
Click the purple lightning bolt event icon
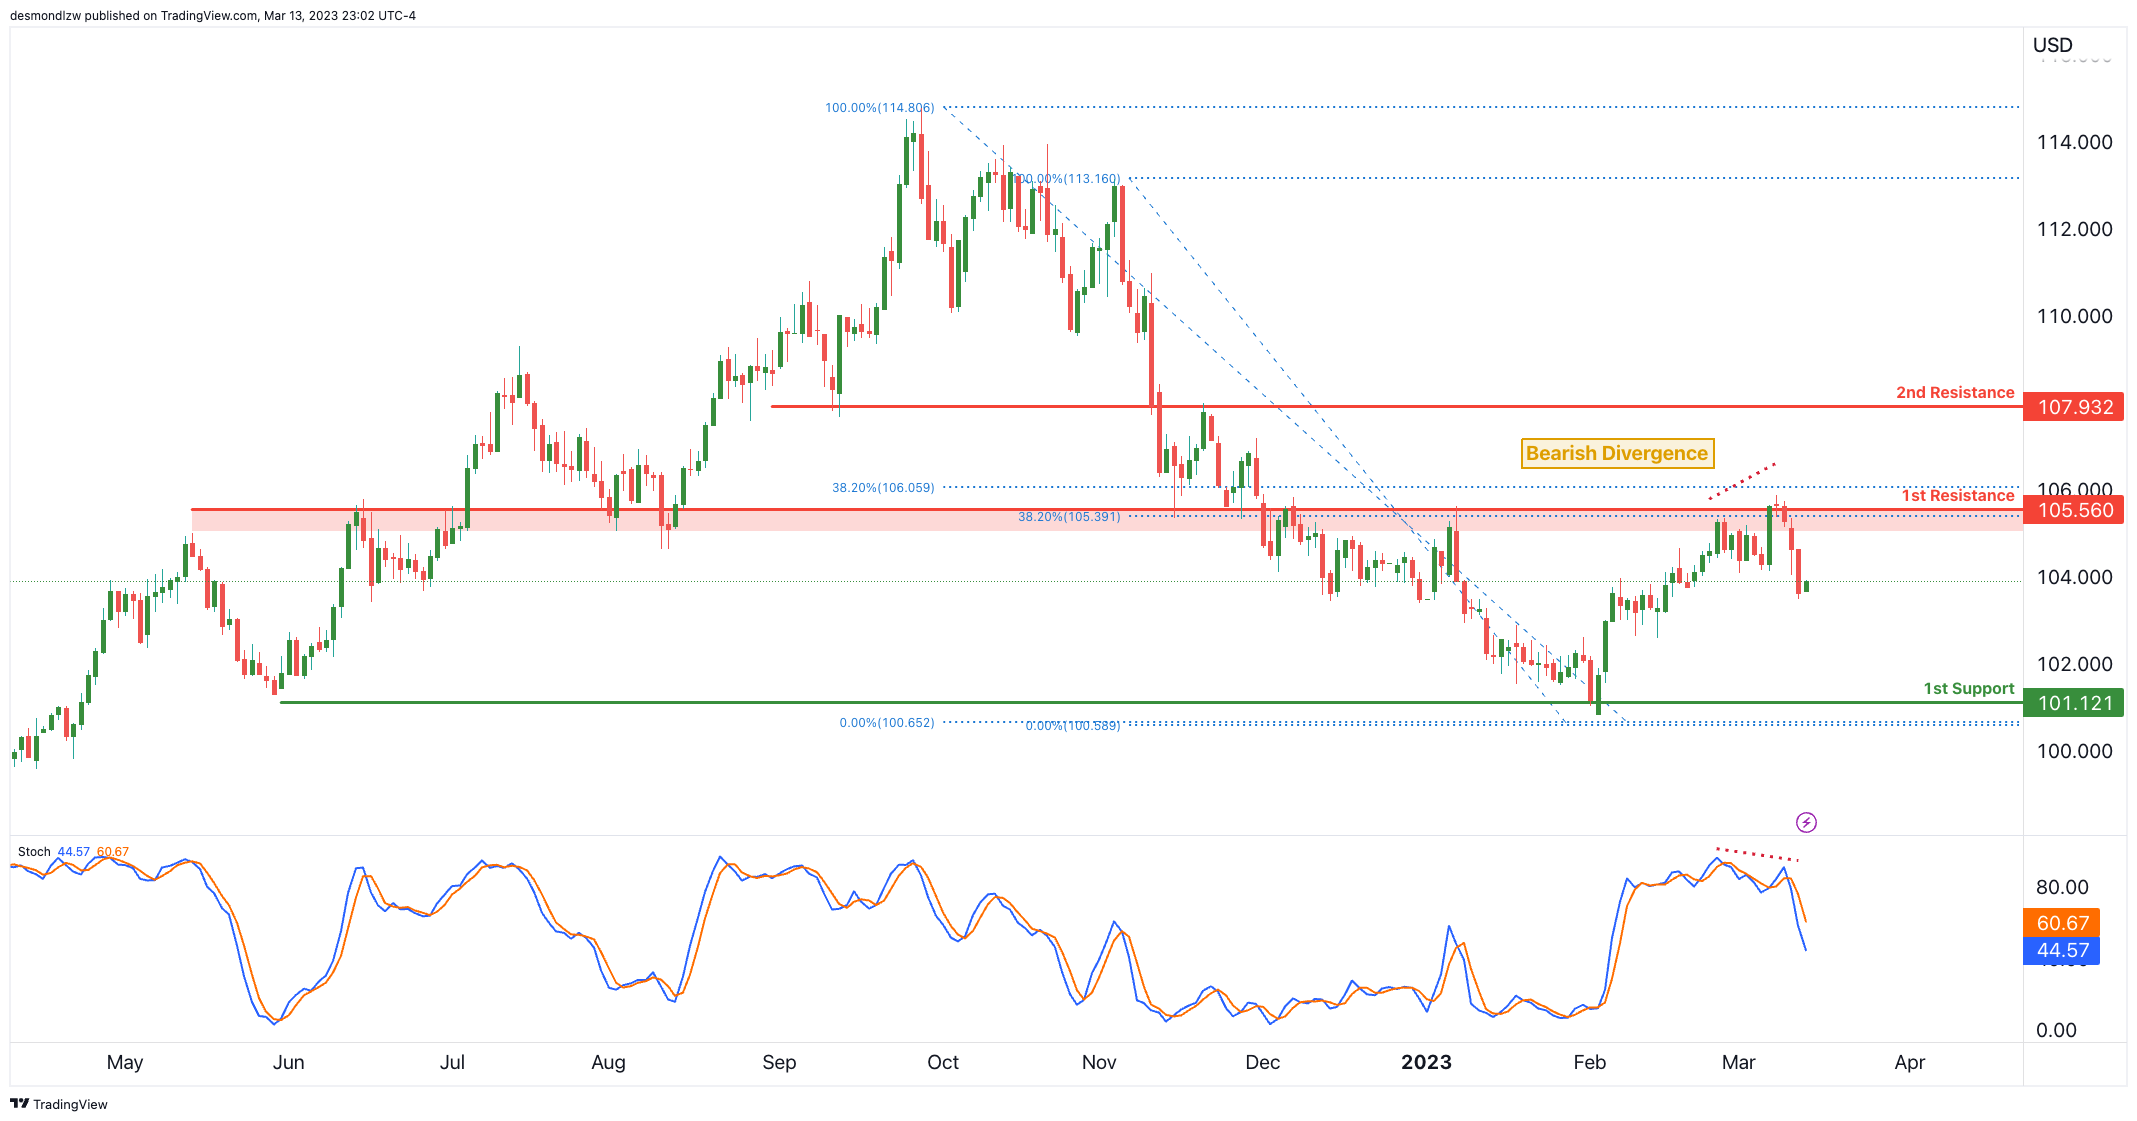(x=1806, y=822)
